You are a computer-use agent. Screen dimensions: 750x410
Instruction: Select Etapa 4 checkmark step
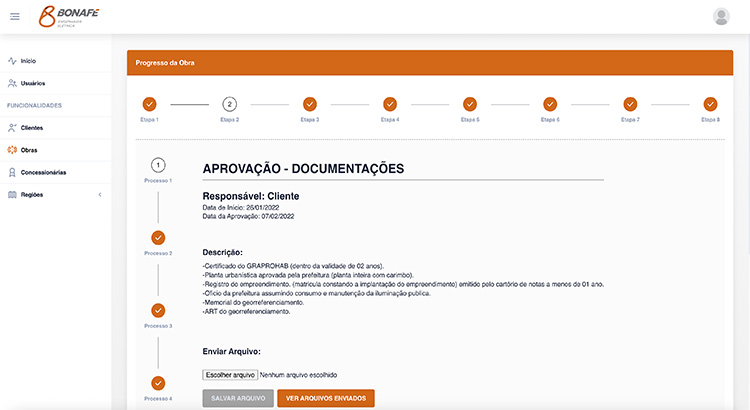[390, 104]
